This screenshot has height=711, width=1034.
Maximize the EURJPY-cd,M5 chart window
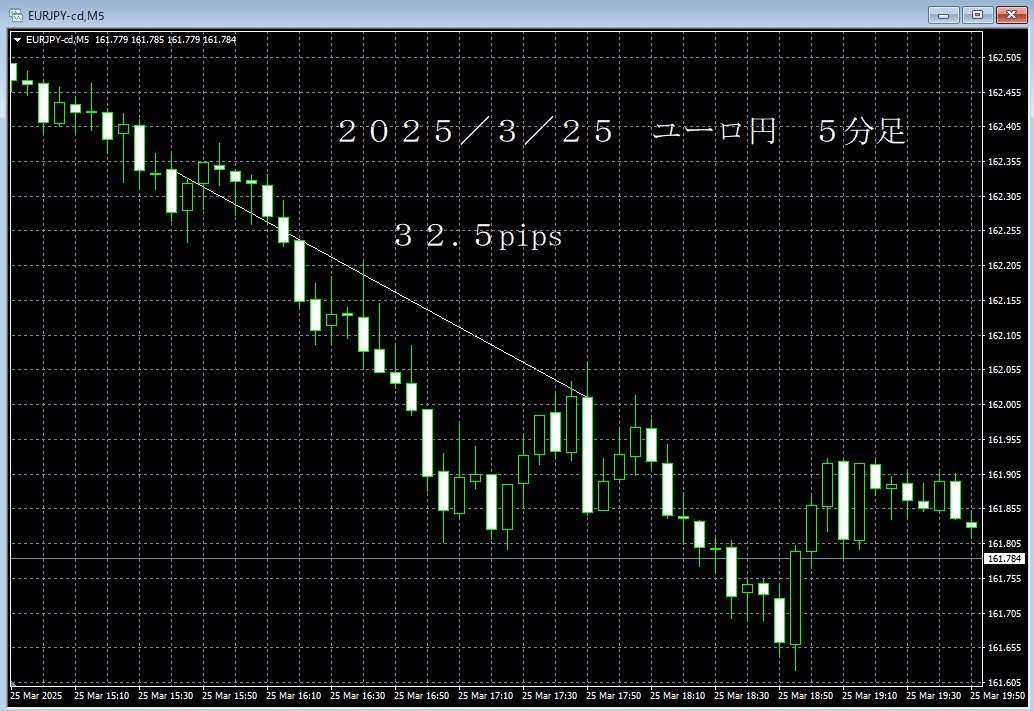977,15
